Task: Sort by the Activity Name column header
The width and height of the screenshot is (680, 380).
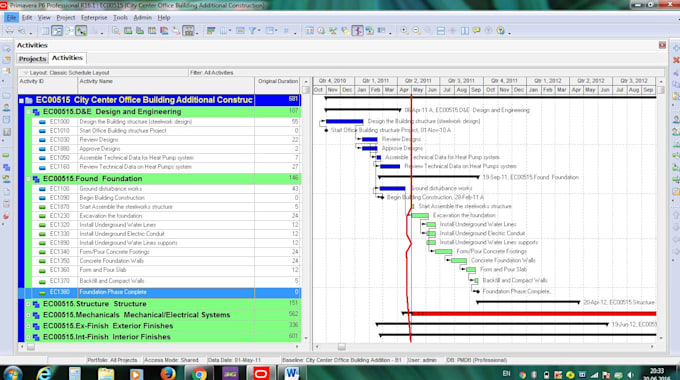Action: click(x=166, y=85)
